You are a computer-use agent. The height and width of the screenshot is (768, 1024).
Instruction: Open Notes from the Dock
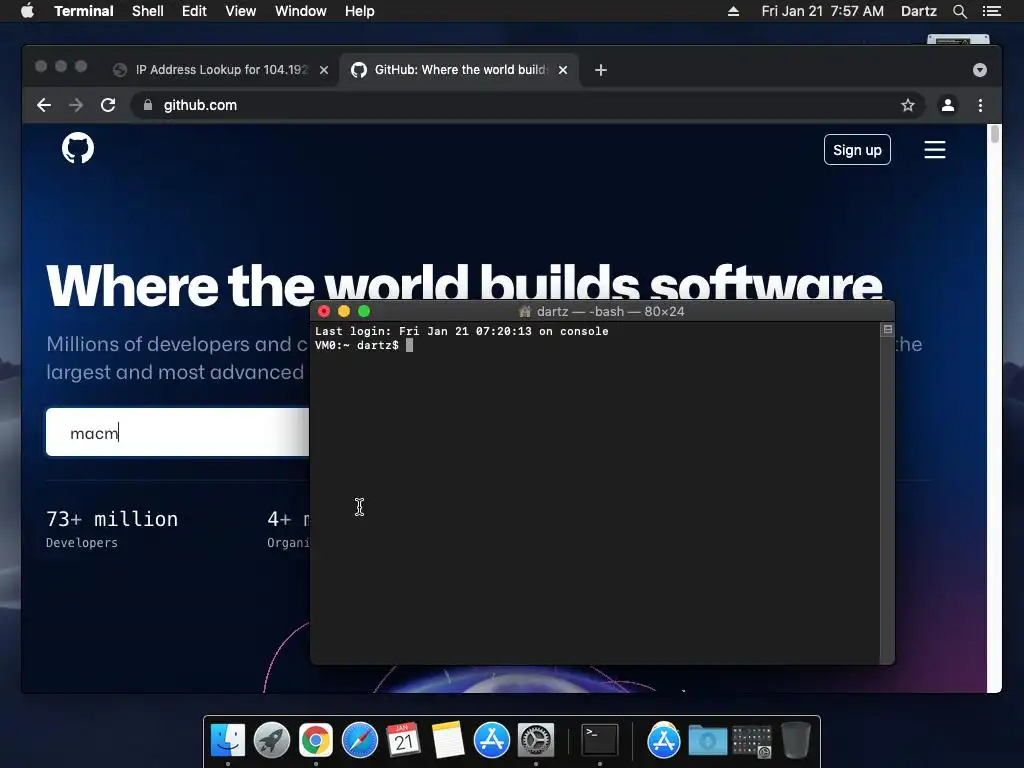447,741
